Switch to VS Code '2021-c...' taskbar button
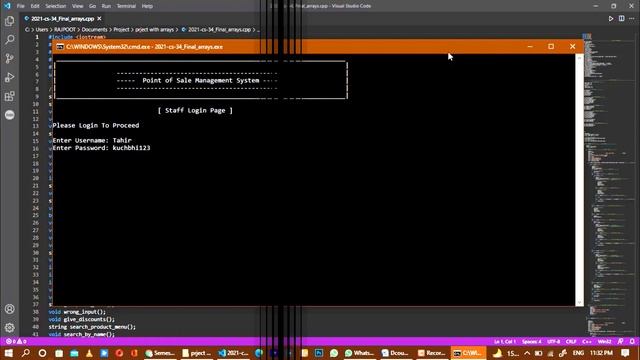 (233, 353)
